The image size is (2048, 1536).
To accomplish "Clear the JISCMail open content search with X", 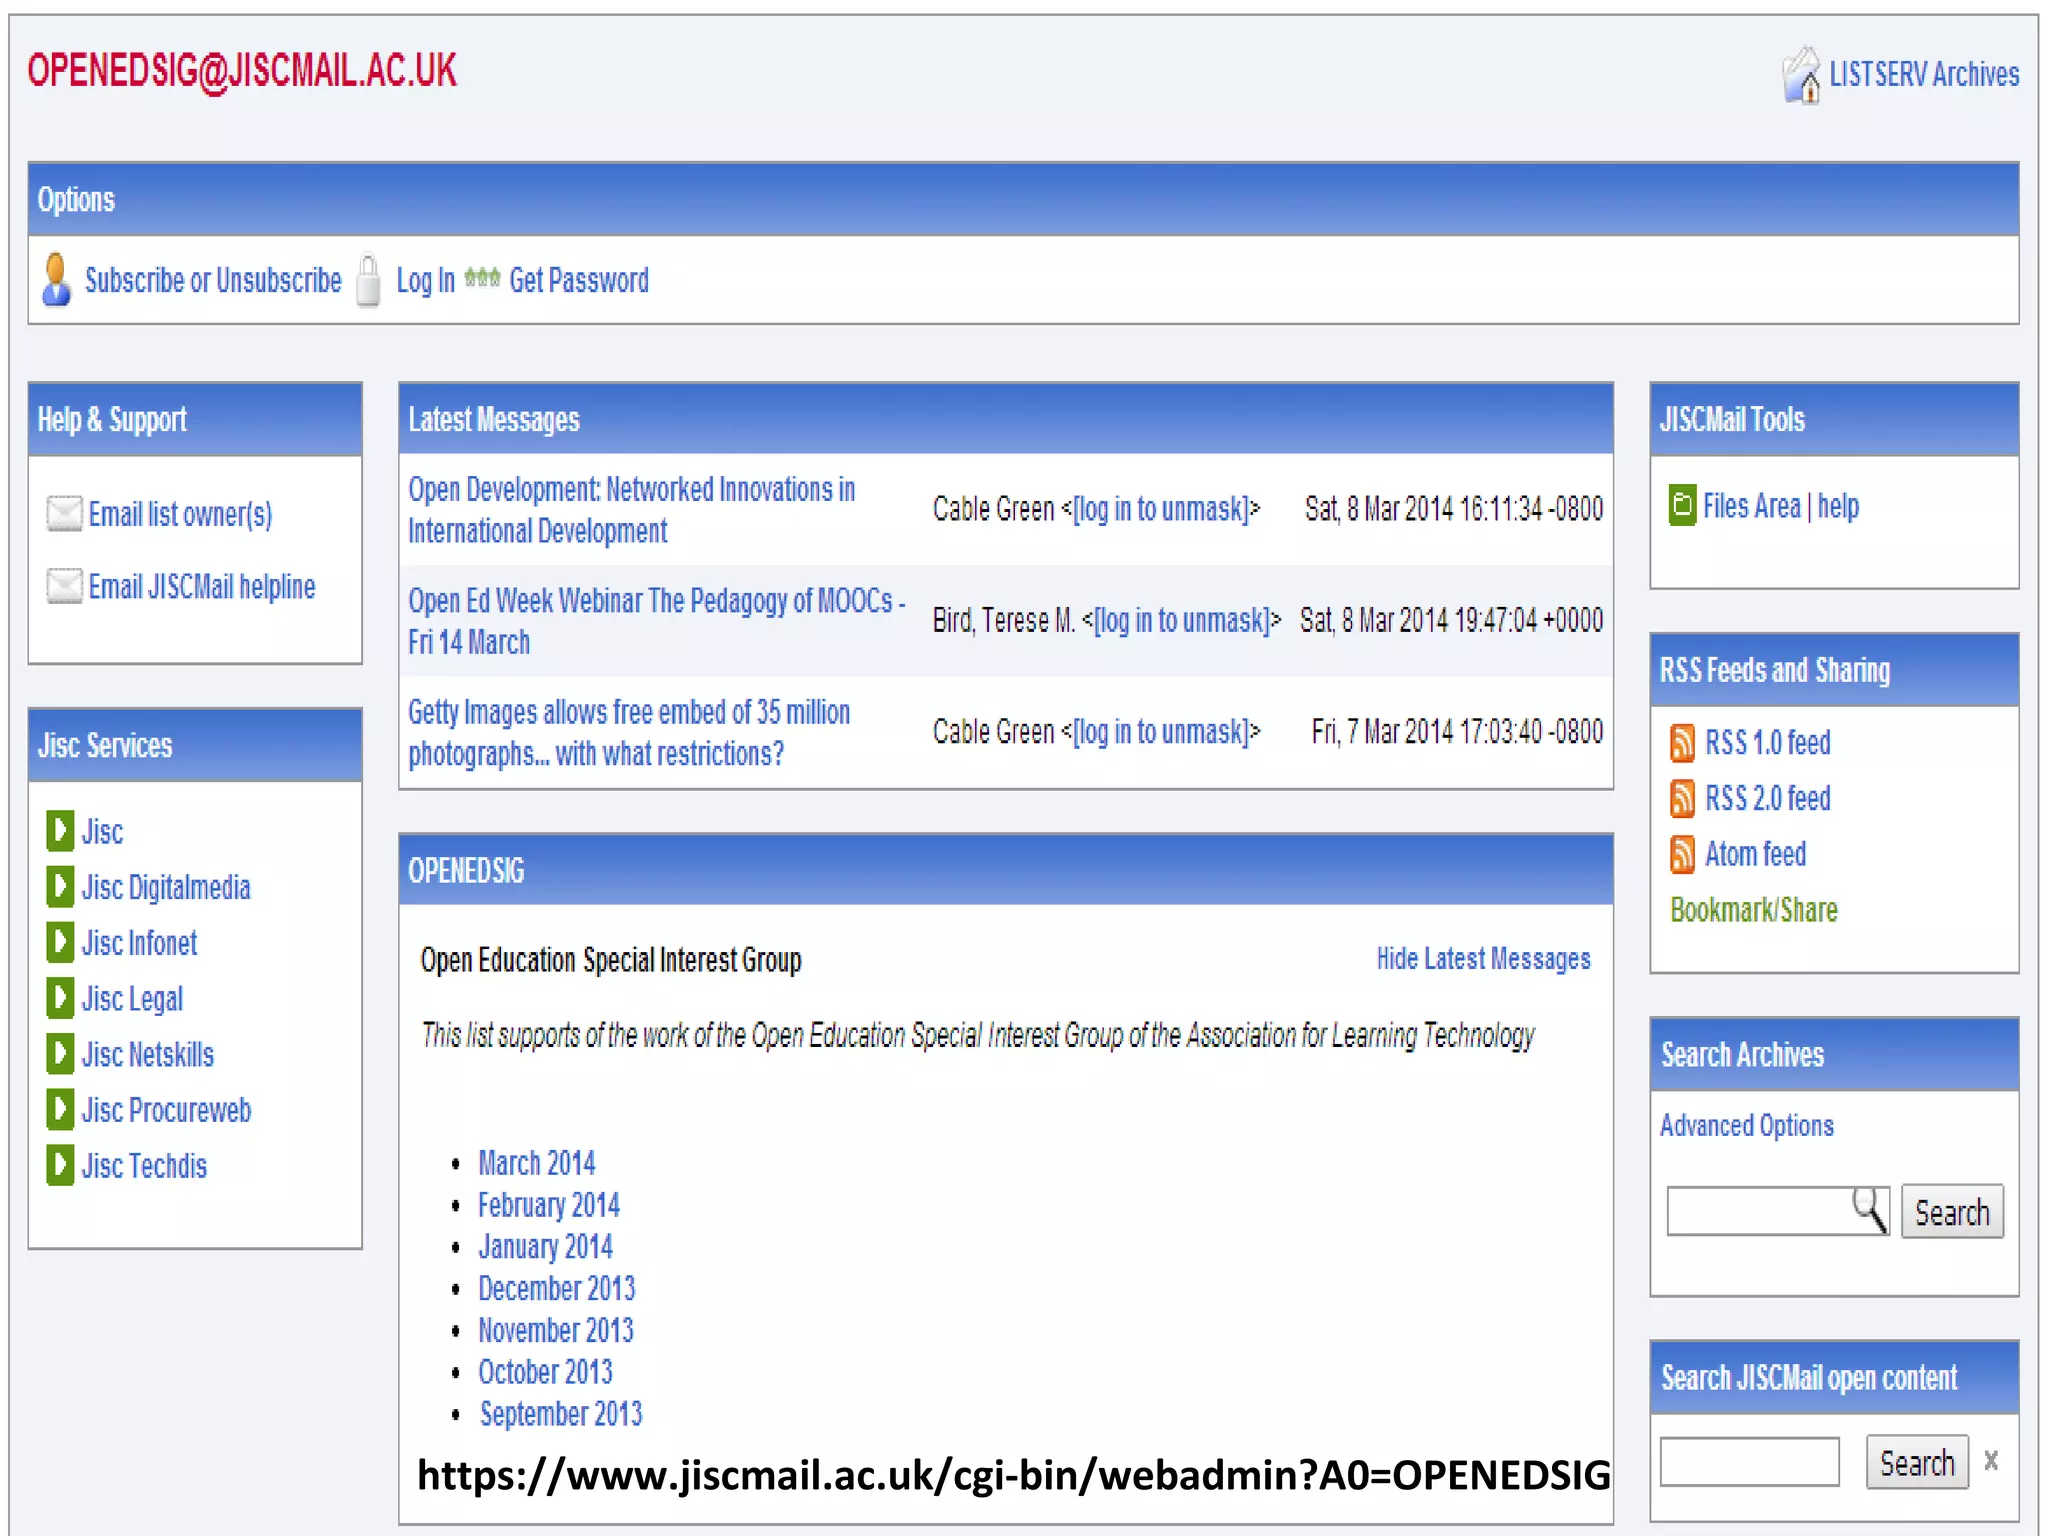I will [1991, 1461].
